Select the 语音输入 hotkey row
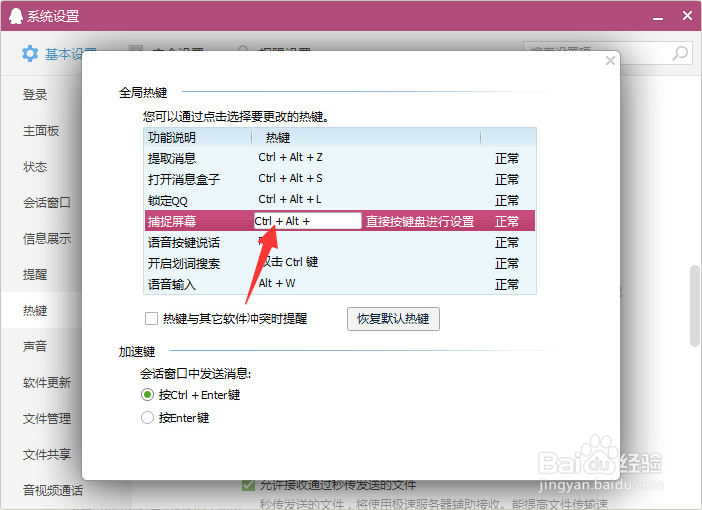Screen dimensions: 702x510 pyautogui.click(x=340, y=284)
